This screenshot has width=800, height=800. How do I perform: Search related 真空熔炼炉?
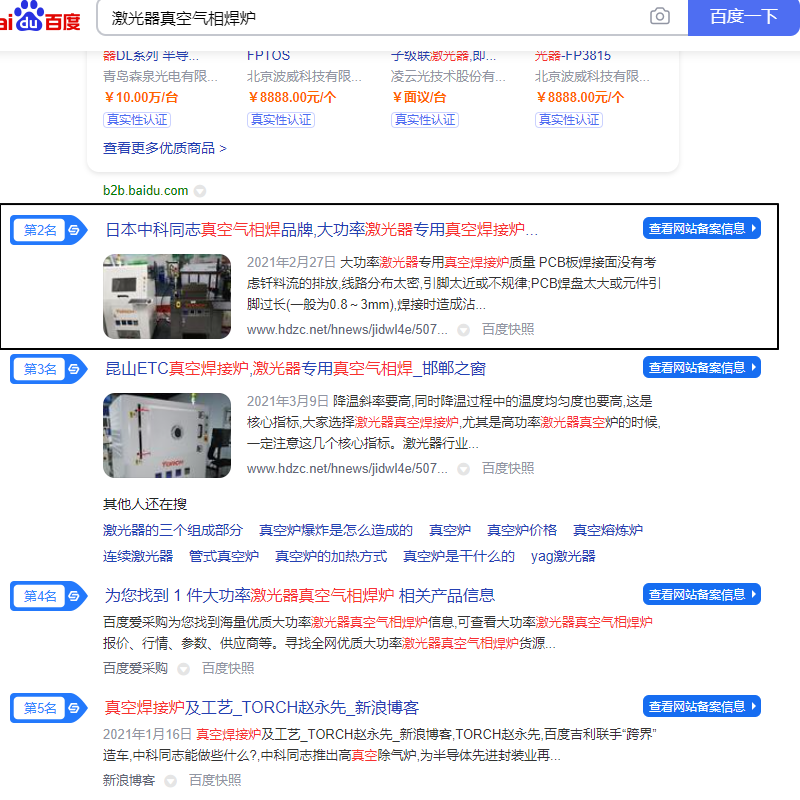(x=607, y=531)
